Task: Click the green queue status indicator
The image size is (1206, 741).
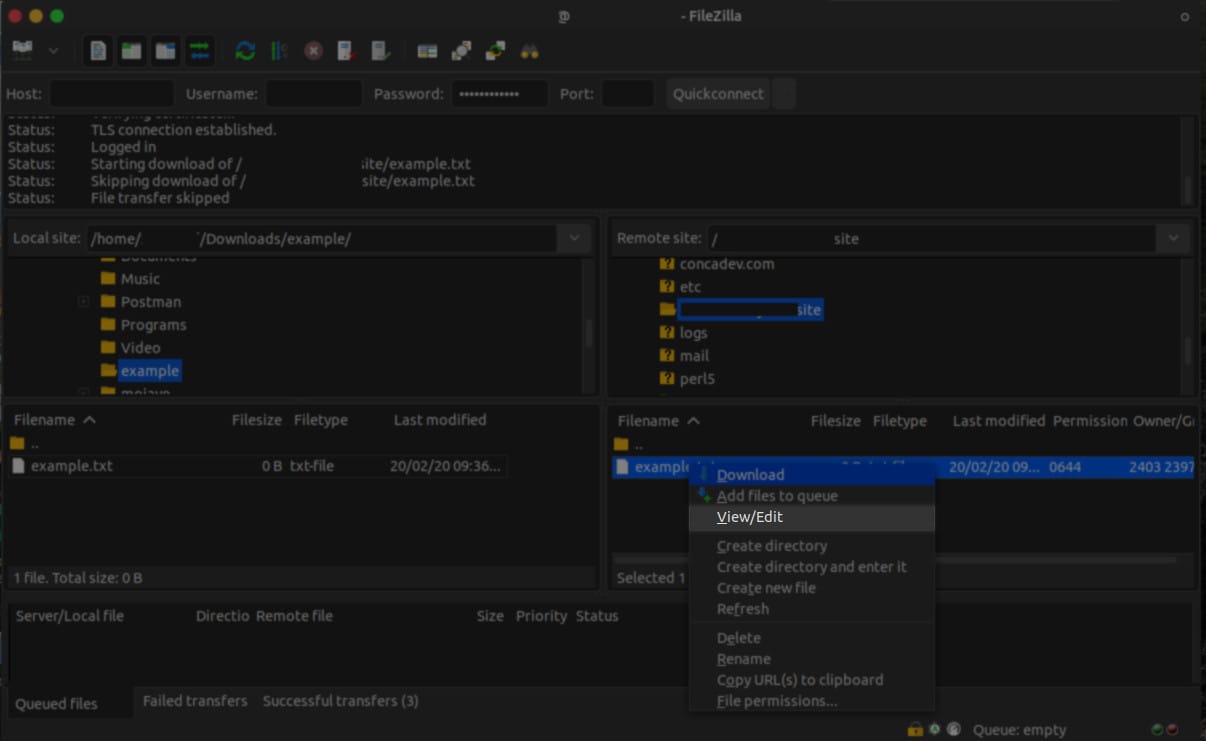Action: pyautogui.click(x=1157, y=729)
